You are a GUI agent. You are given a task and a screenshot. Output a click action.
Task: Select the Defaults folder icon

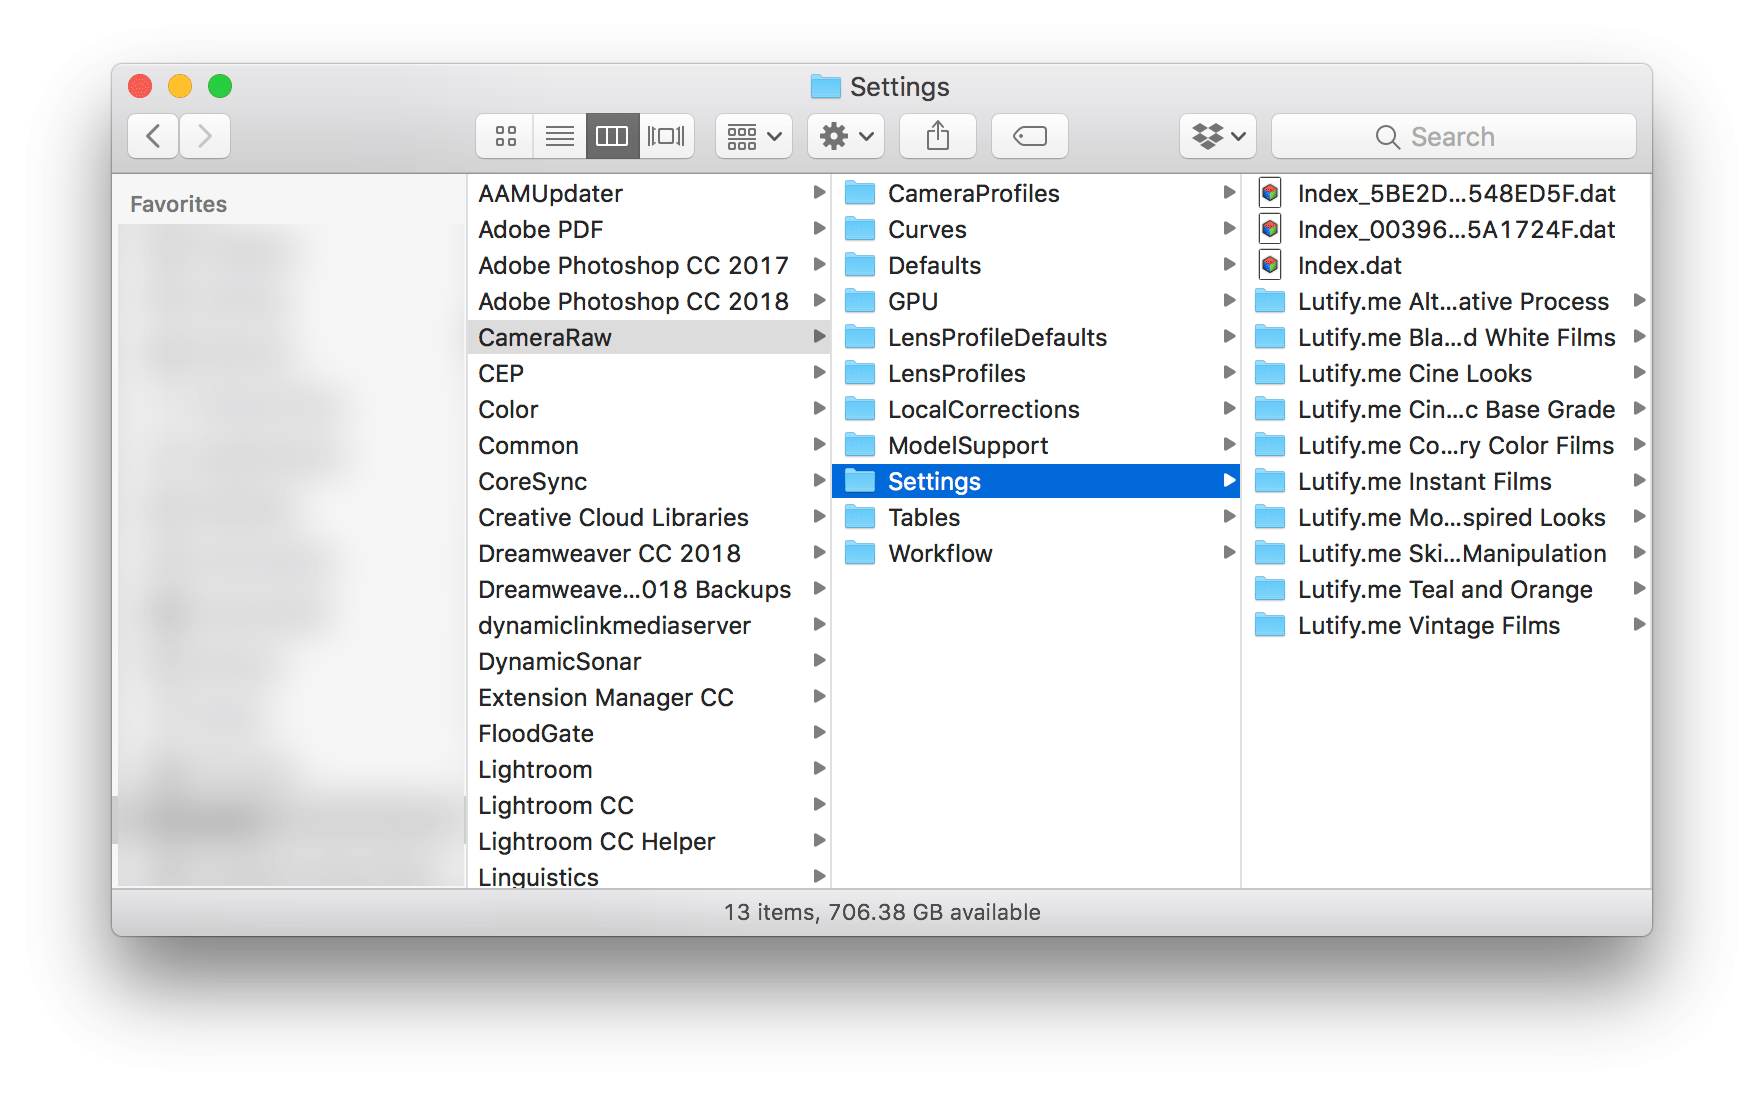[860, 265]
